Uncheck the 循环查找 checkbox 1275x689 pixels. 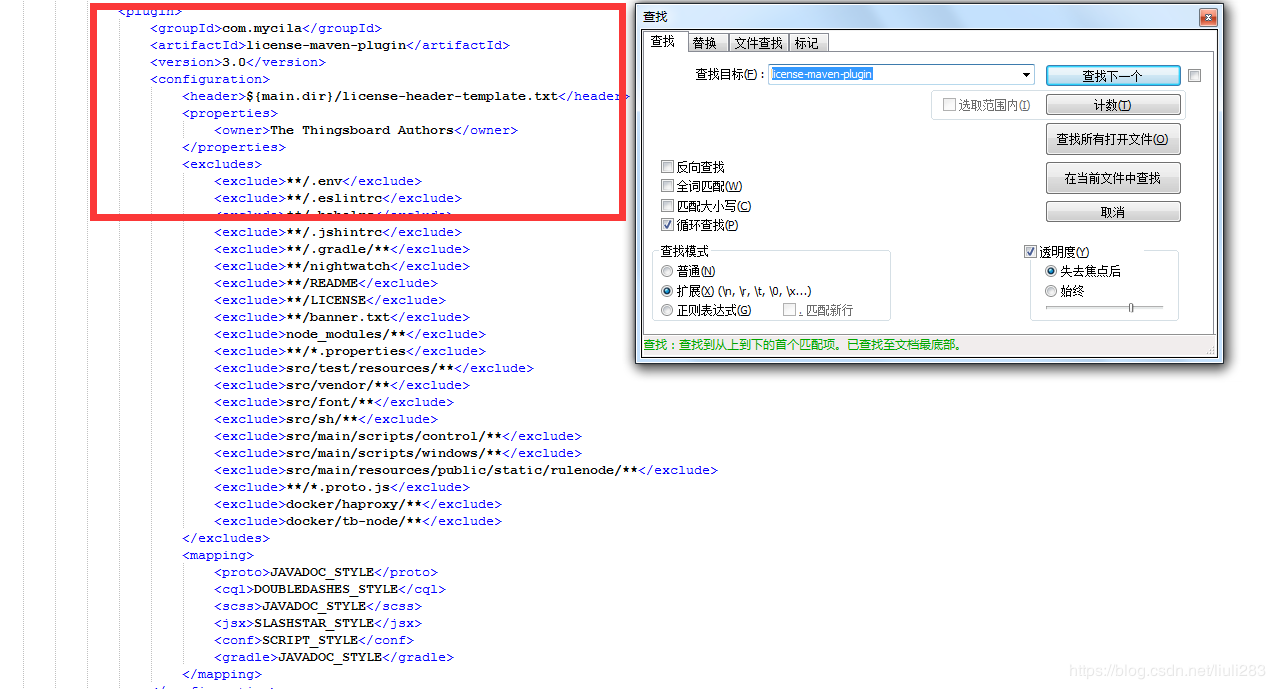[x=699, y=225]
